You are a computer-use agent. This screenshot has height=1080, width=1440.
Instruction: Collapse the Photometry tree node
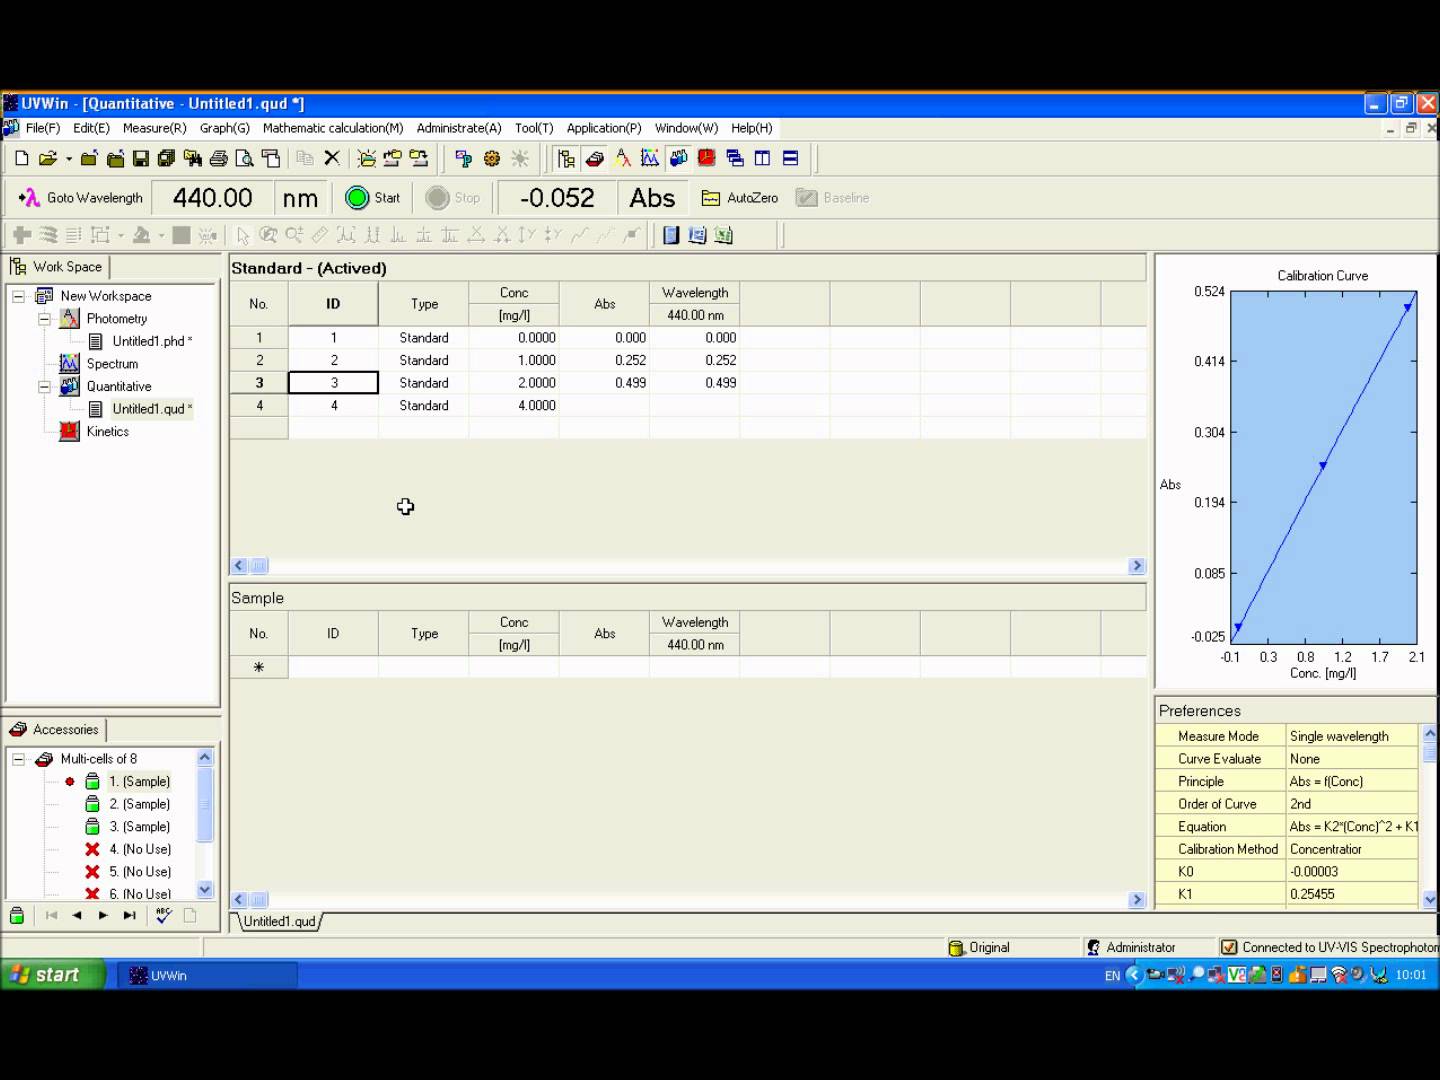(x=44, y=319)
